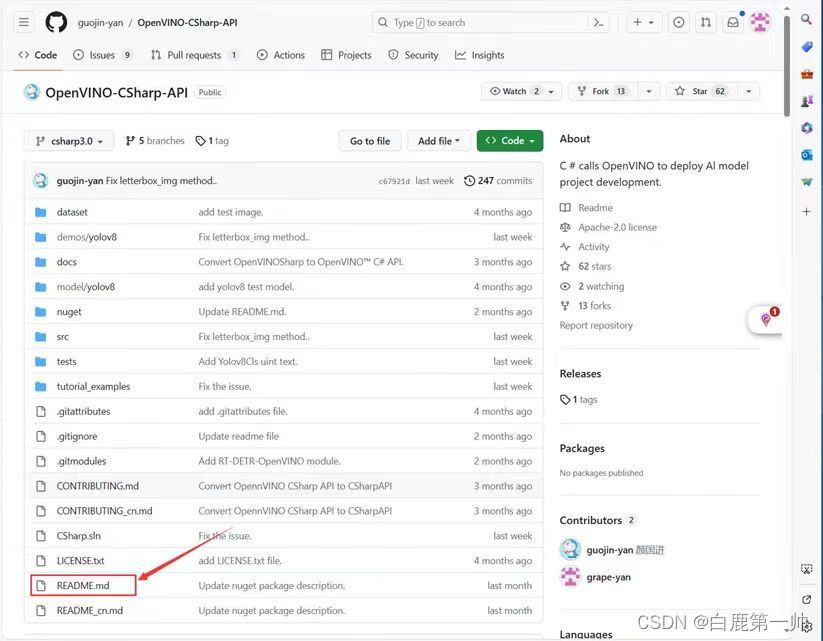This screenshot has height=641, width=823.
Task: Open the command palette icon
Action: pyautogui.click(x=598, y=23)
